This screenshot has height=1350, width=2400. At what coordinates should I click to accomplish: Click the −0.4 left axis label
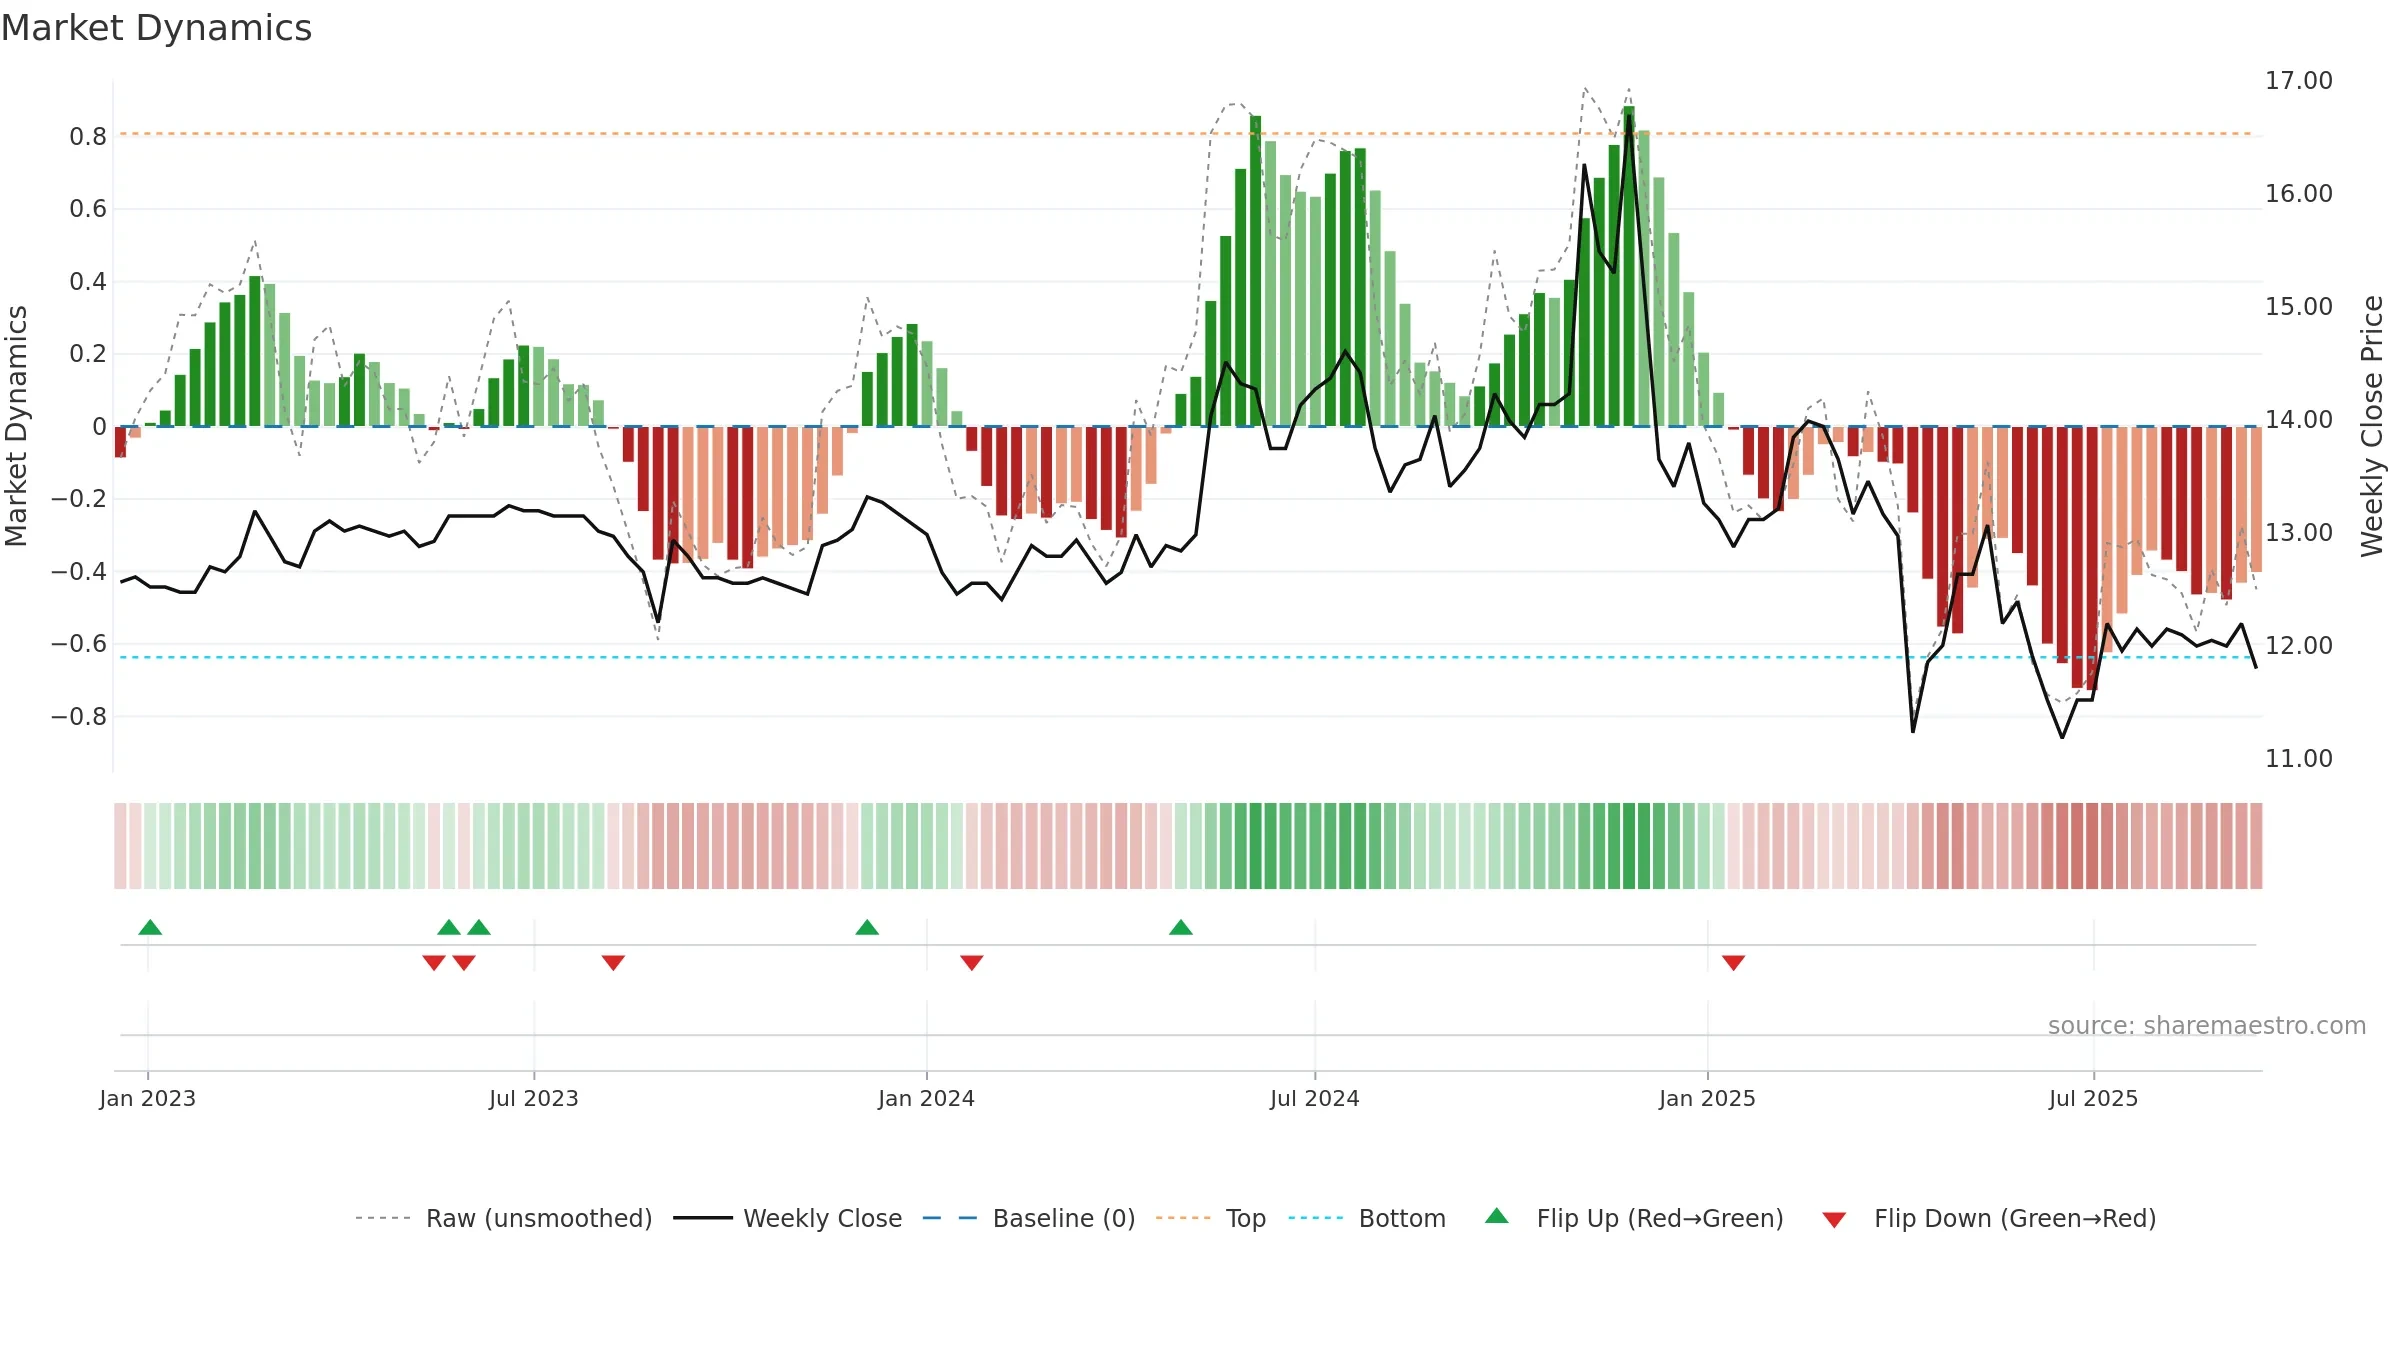coord(78,571)
